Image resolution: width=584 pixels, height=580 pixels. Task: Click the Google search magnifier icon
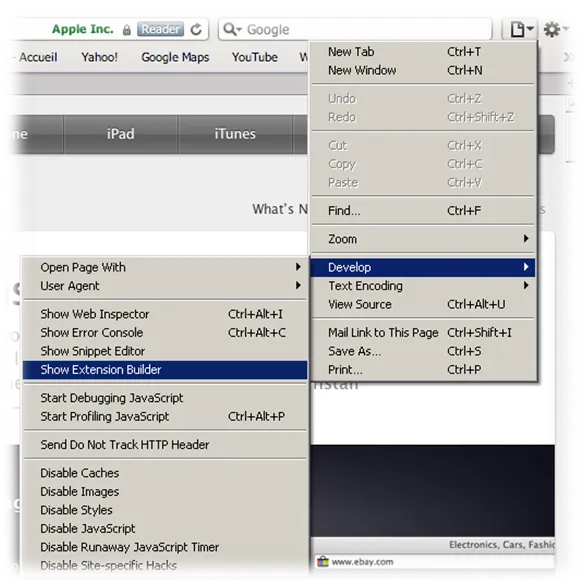(x=233, y=29)
